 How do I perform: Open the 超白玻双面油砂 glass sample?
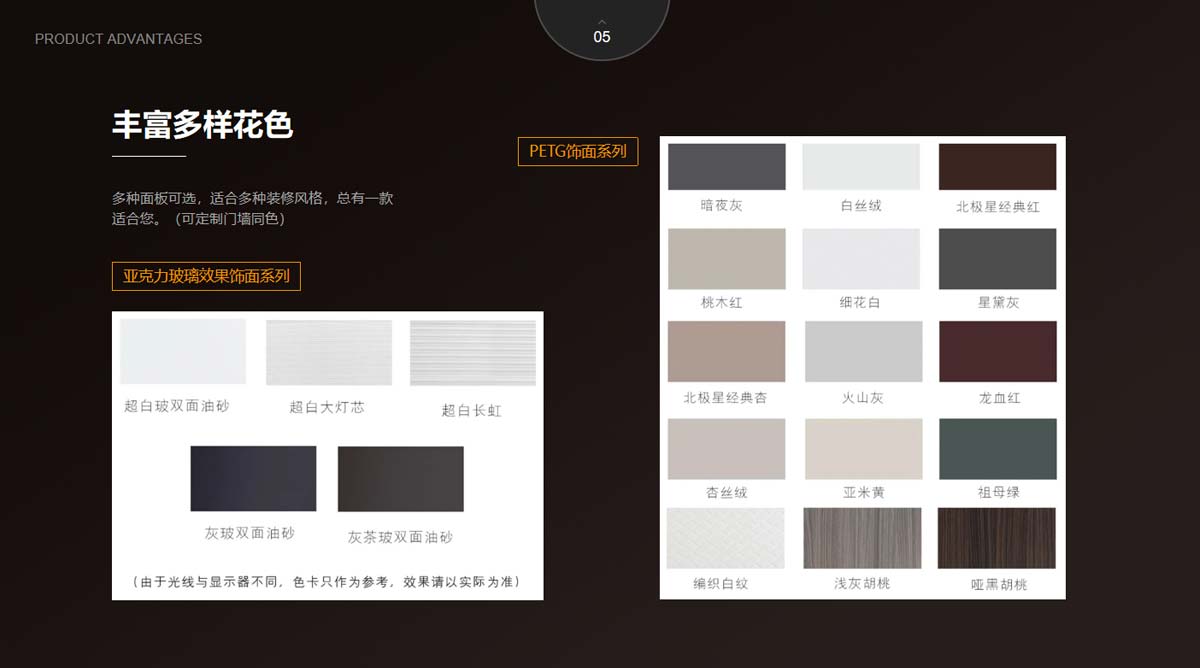pyautogui.click(x=183, y=351)
